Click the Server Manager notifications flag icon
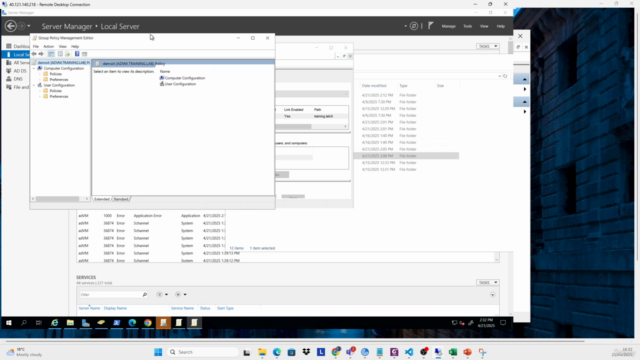640x360 pixels. pyautogui.click(x=430, y=26)
